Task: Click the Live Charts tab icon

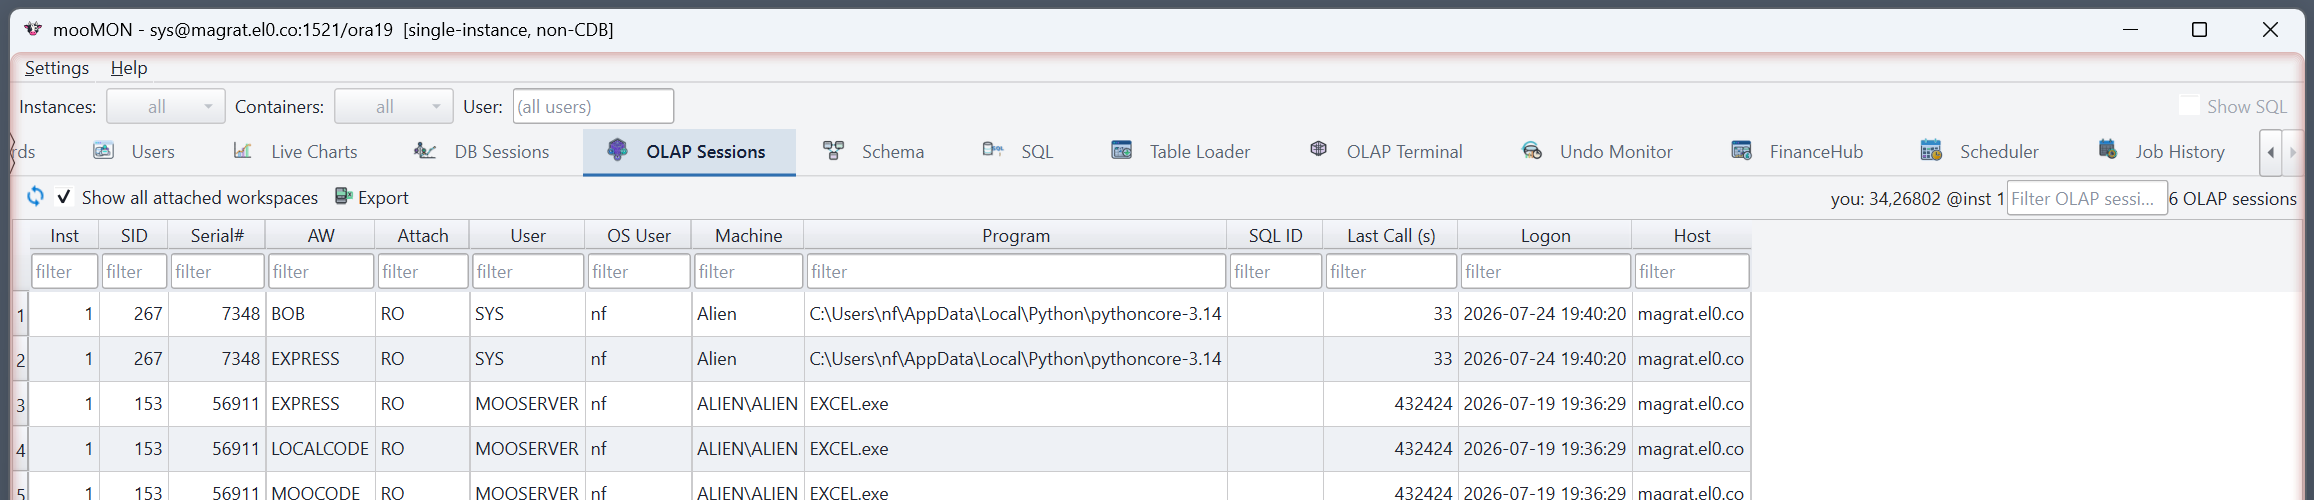Action: click(243, 151)
